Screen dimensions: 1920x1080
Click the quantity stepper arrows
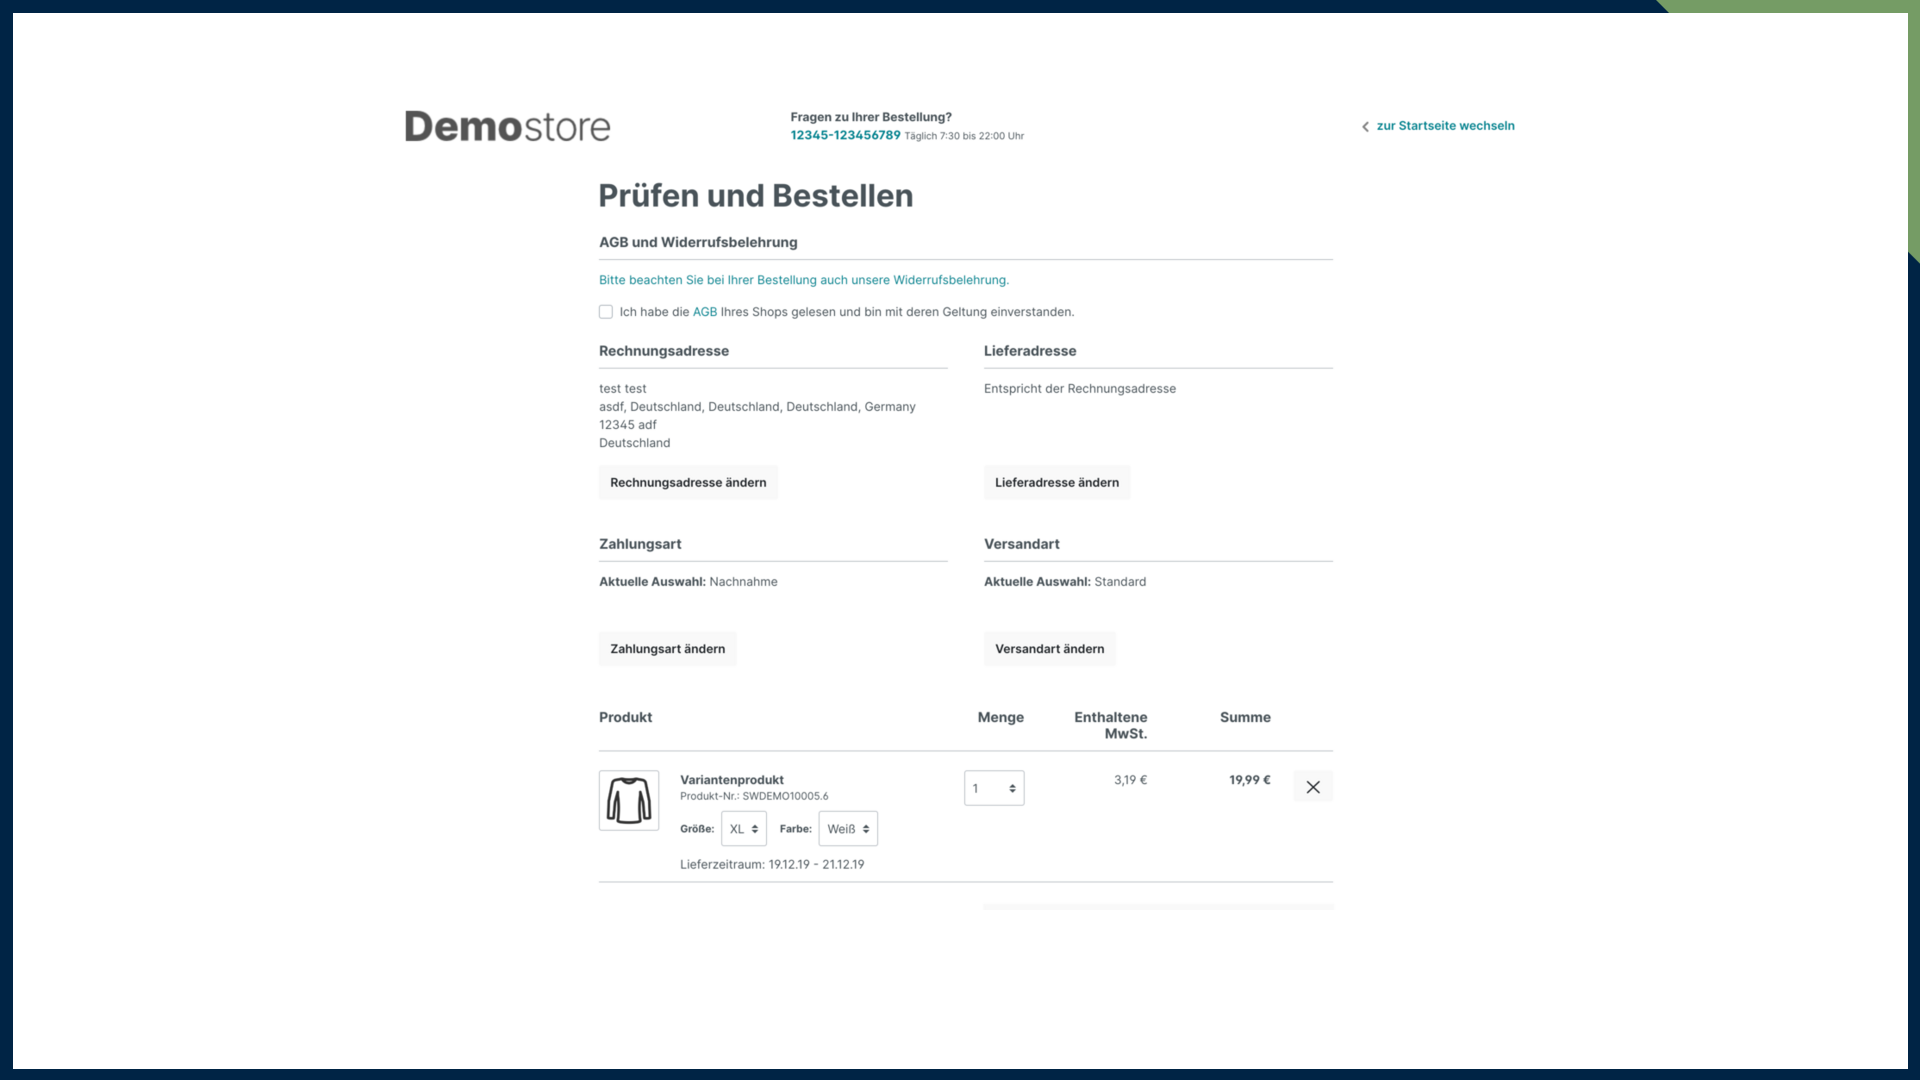pyautogui.click(x=1012, y=788)
